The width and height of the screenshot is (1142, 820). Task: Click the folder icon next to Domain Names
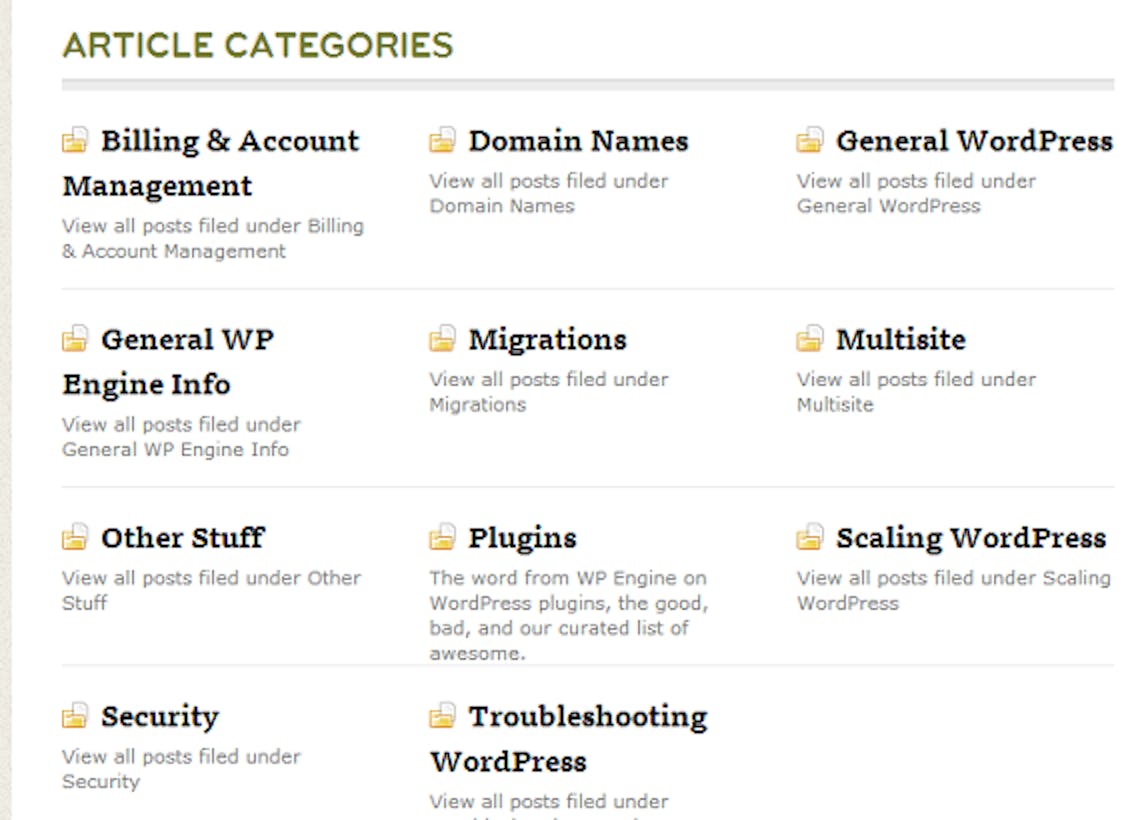pyautogui.click(x=442, y=140)
